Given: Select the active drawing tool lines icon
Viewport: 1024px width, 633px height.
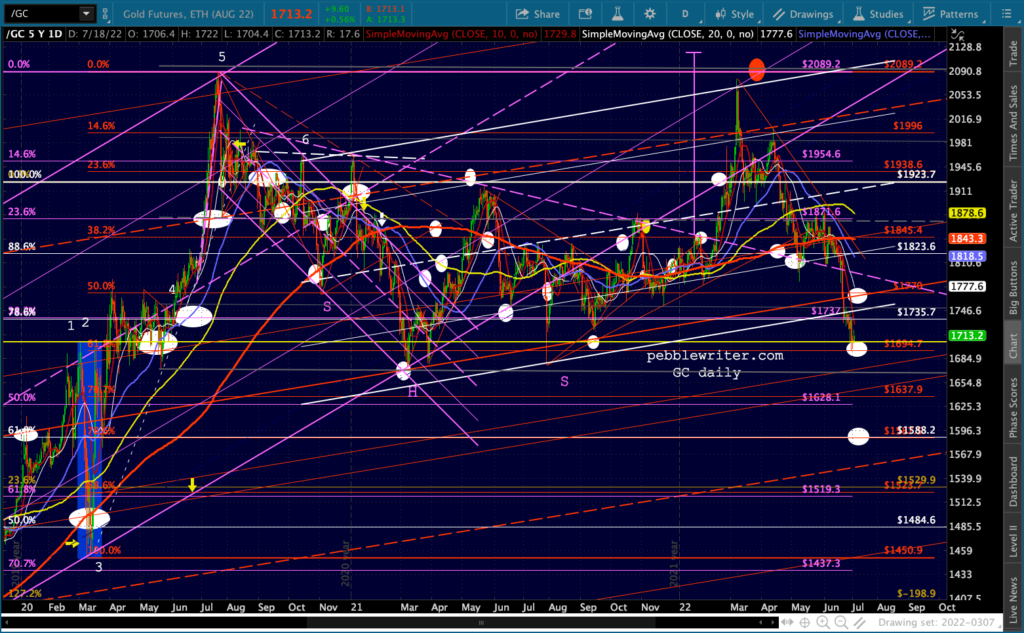Looking at the screenshot, I should (859, 623).
